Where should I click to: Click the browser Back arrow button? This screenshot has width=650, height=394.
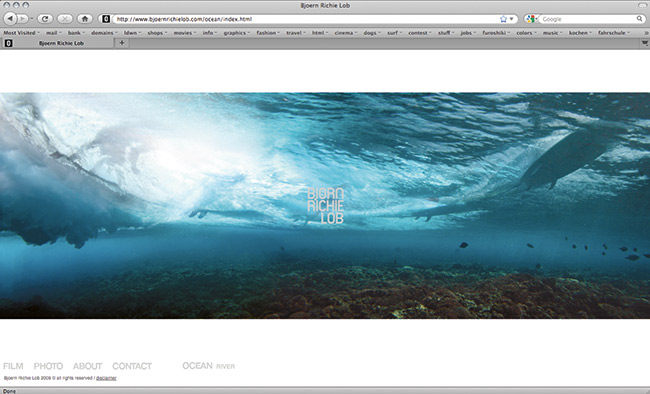pyautogui.click(x=10, y=19)
